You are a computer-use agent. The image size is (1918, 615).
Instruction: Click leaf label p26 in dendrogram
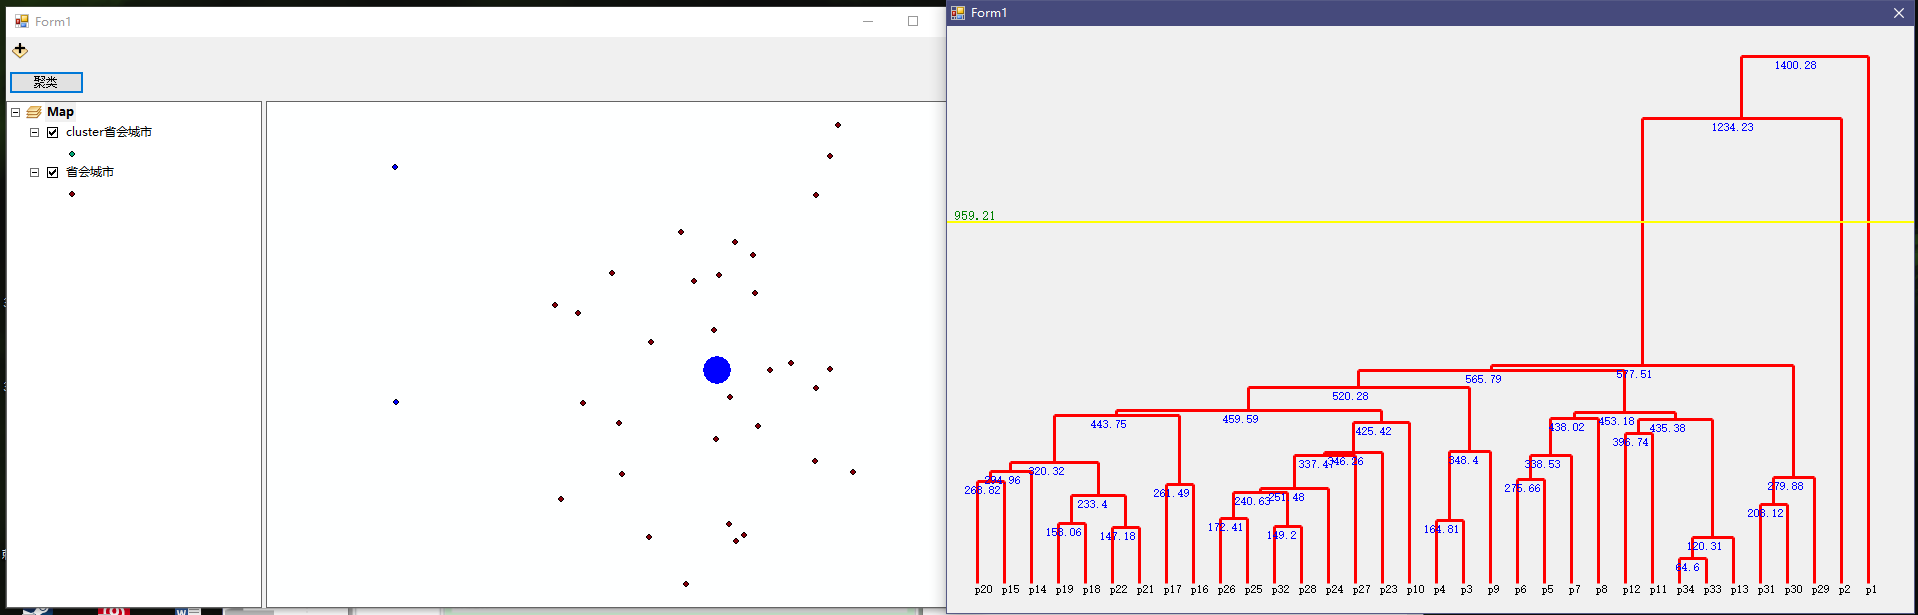(1226, 589)
